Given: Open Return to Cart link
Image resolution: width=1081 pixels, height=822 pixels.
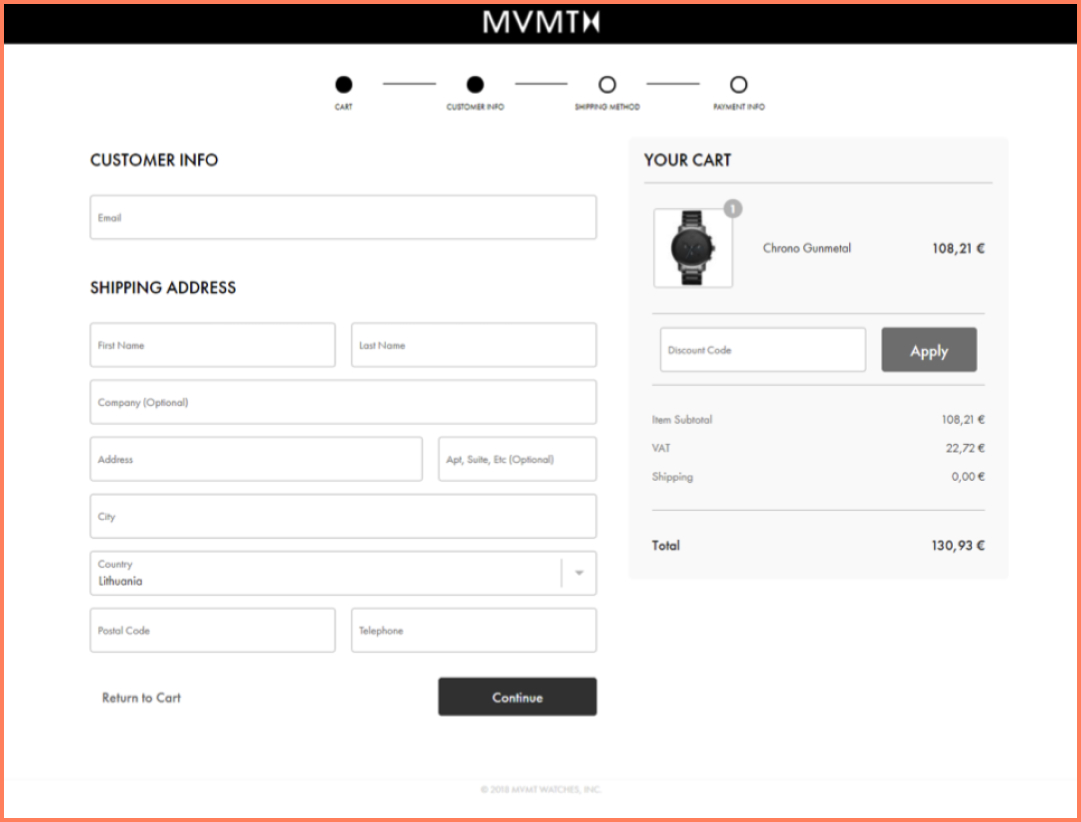Looking at the screenshot, I should 140,698.
